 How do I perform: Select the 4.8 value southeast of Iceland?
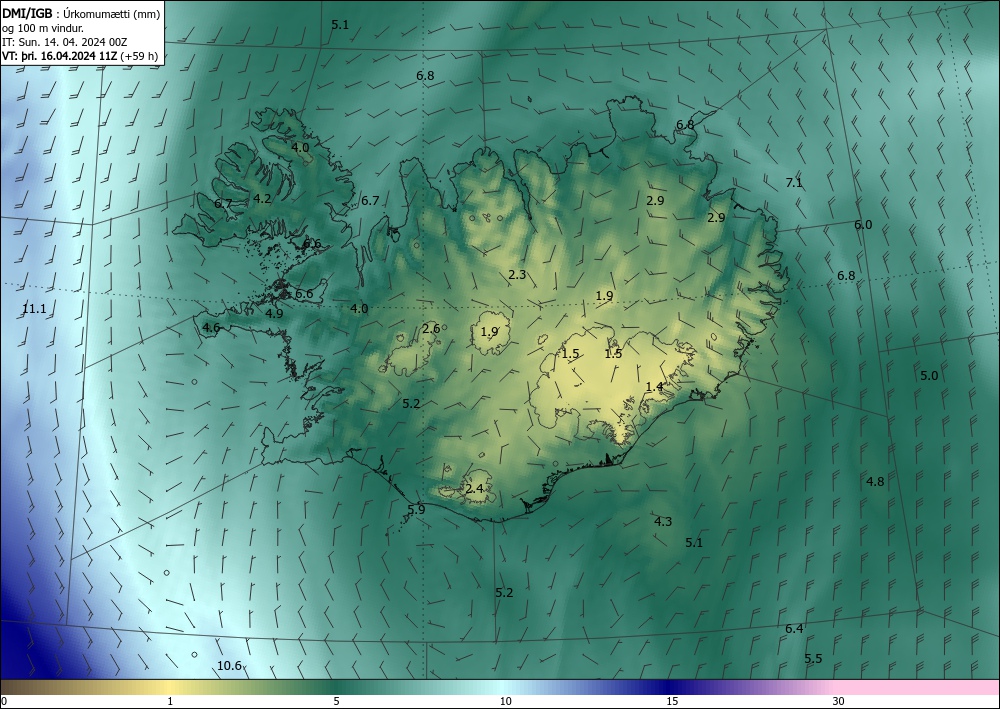(875, 482)
